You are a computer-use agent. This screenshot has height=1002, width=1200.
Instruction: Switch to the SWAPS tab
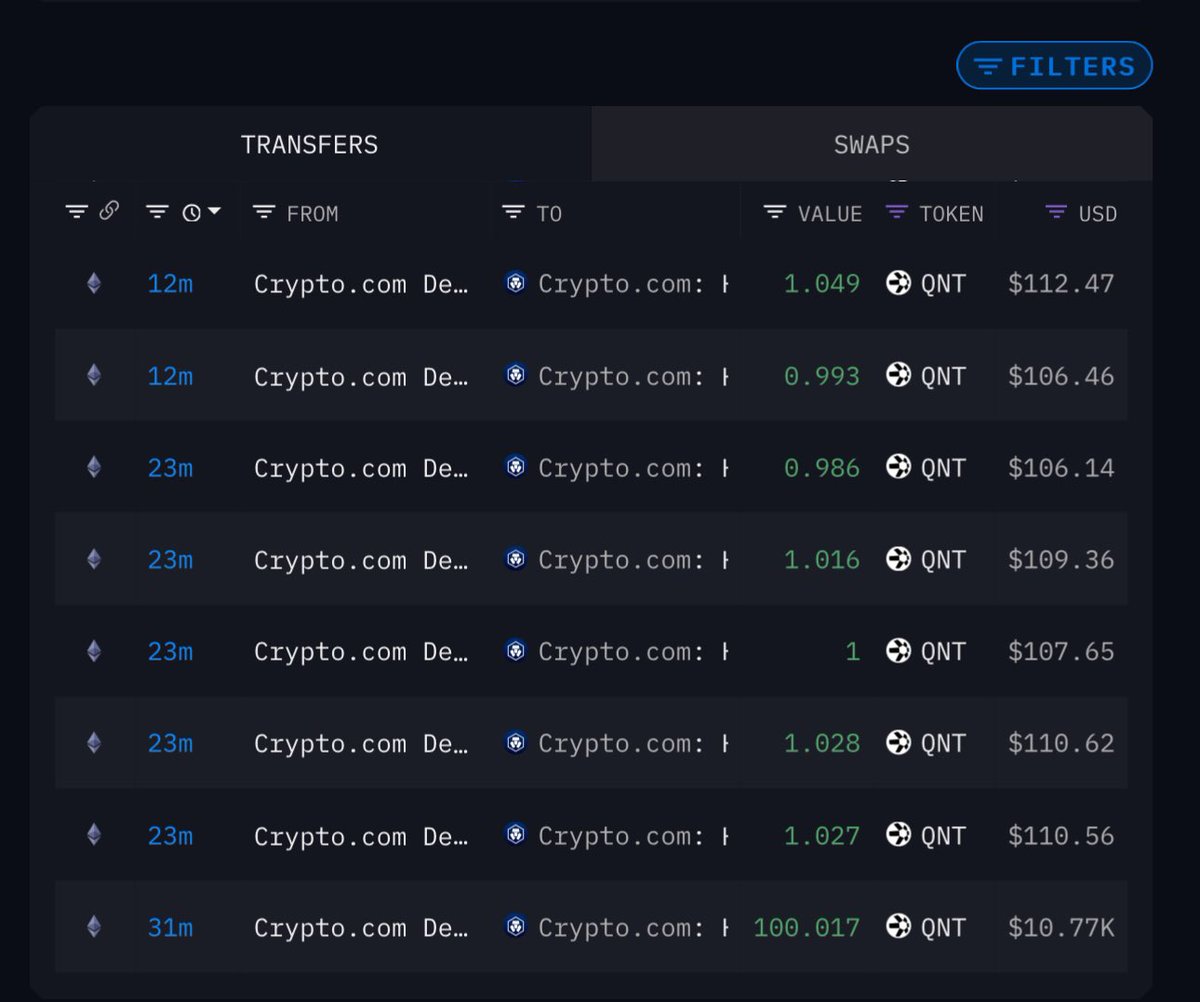pyautogui.click(x=872, y=144)
